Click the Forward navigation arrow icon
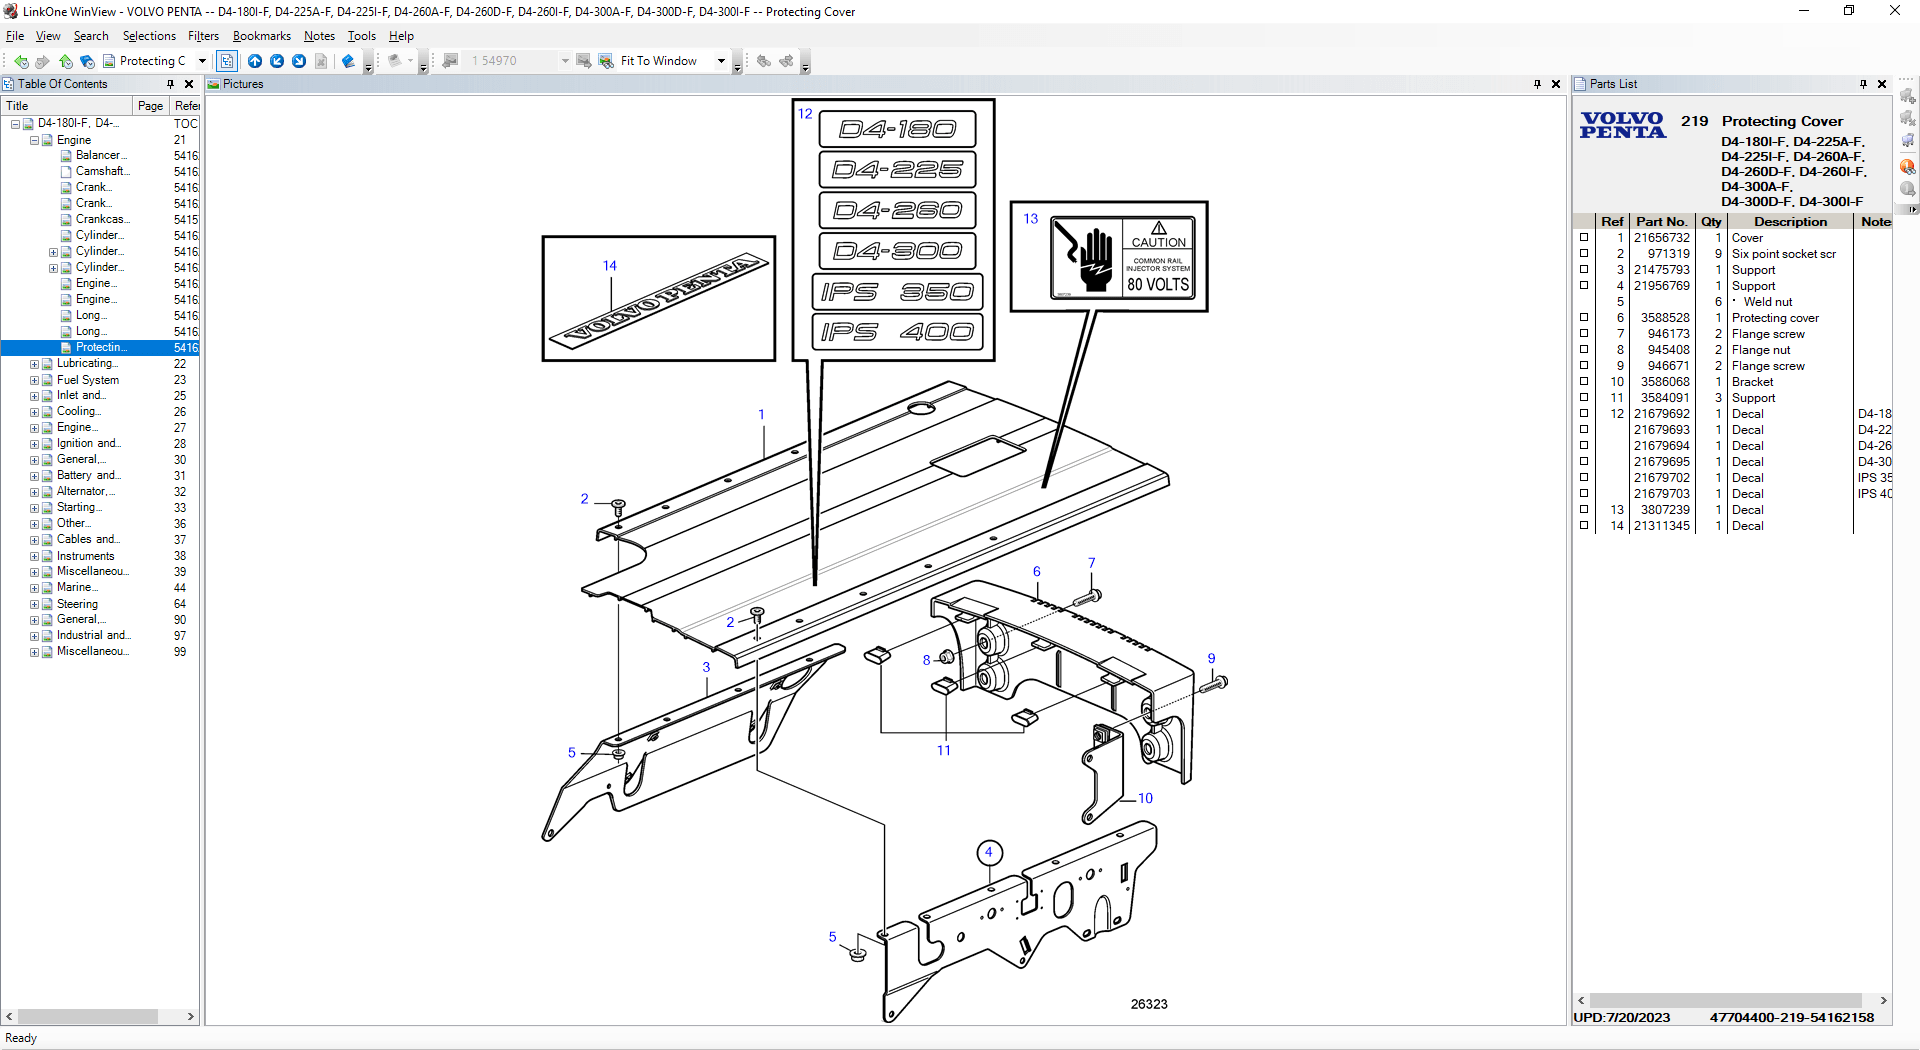Screen dimensions: 1920x1050 [x=43, y=61]
